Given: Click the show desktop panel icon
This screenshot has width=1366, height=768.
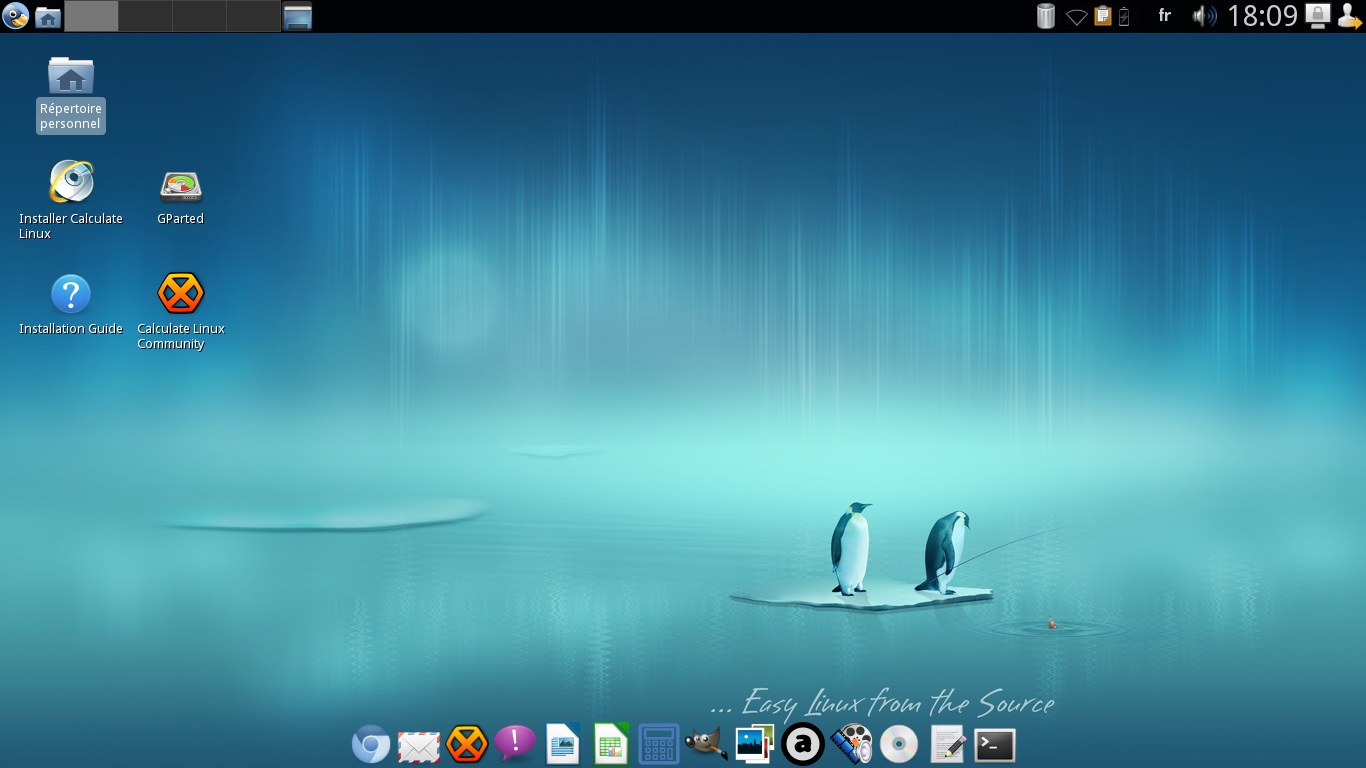Looking at the screenshot, I should [298, 16].
